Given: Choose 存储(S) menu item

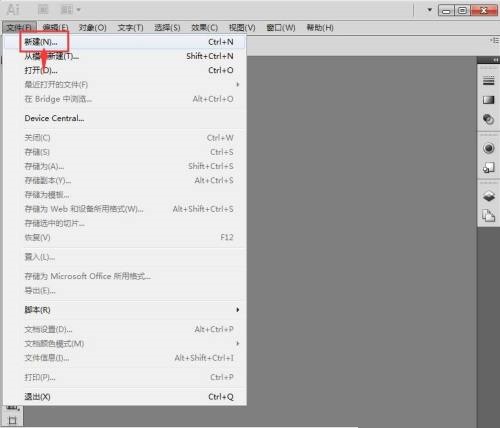Looking at the screenshot, I should [125, 152].
